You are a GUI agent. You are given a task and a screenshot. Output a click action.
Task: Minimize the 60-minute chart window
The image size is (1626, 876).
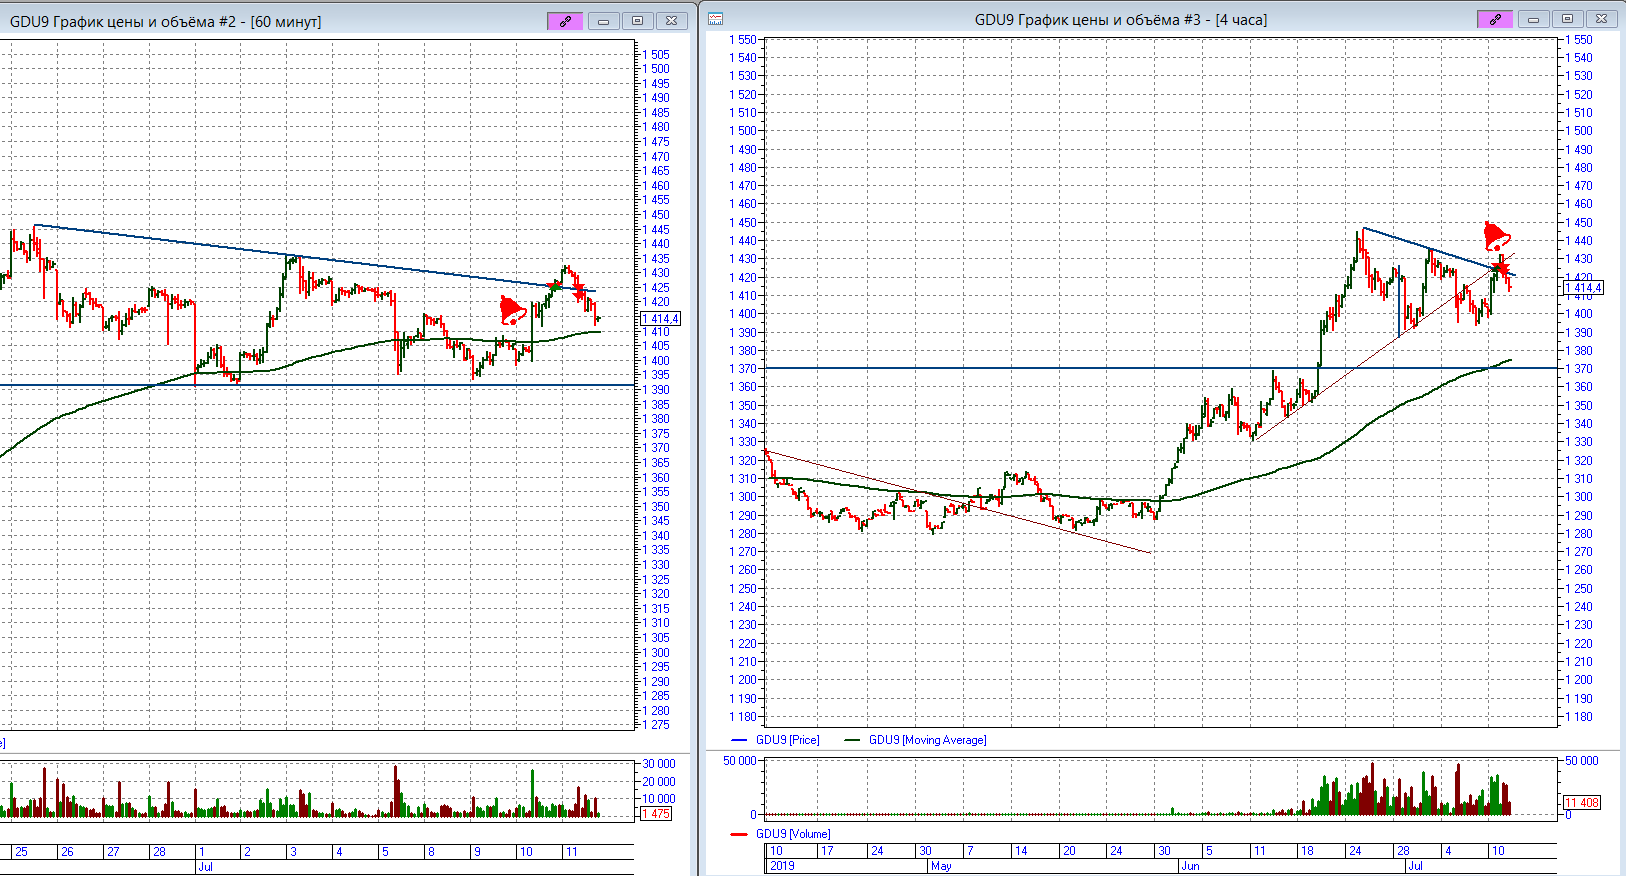603,20
